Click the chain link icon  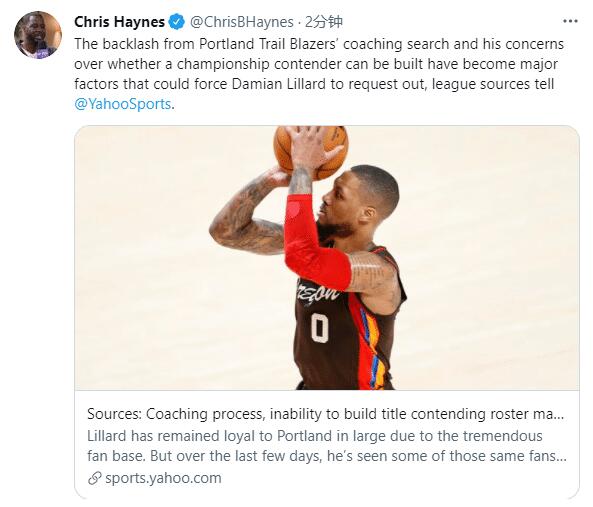point(94,478)
